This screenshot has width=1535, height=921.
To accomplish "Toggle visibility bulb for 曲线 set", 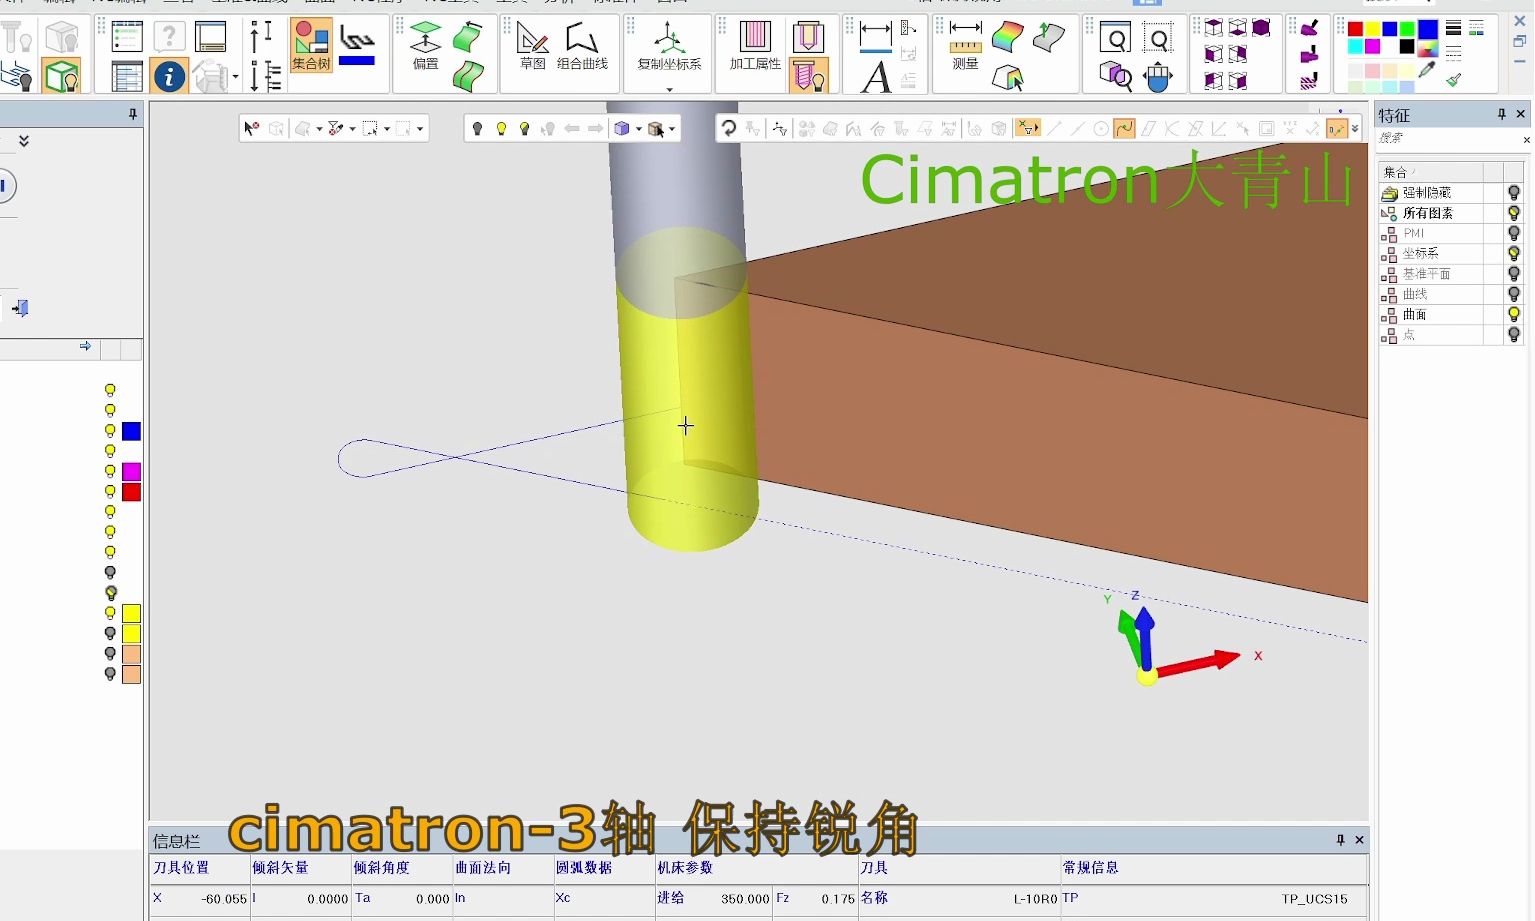I will (x=1514, y=294).
